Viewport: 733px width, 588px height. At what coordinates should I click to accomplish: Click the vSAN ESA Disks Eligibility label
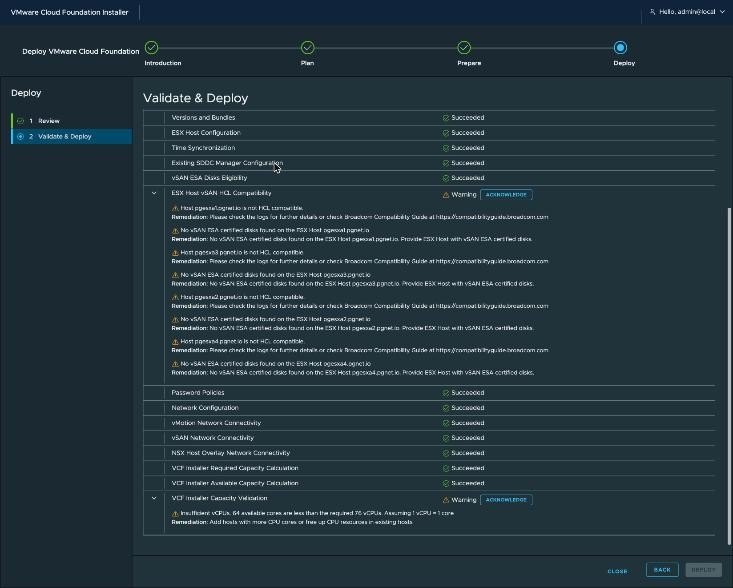209,178
